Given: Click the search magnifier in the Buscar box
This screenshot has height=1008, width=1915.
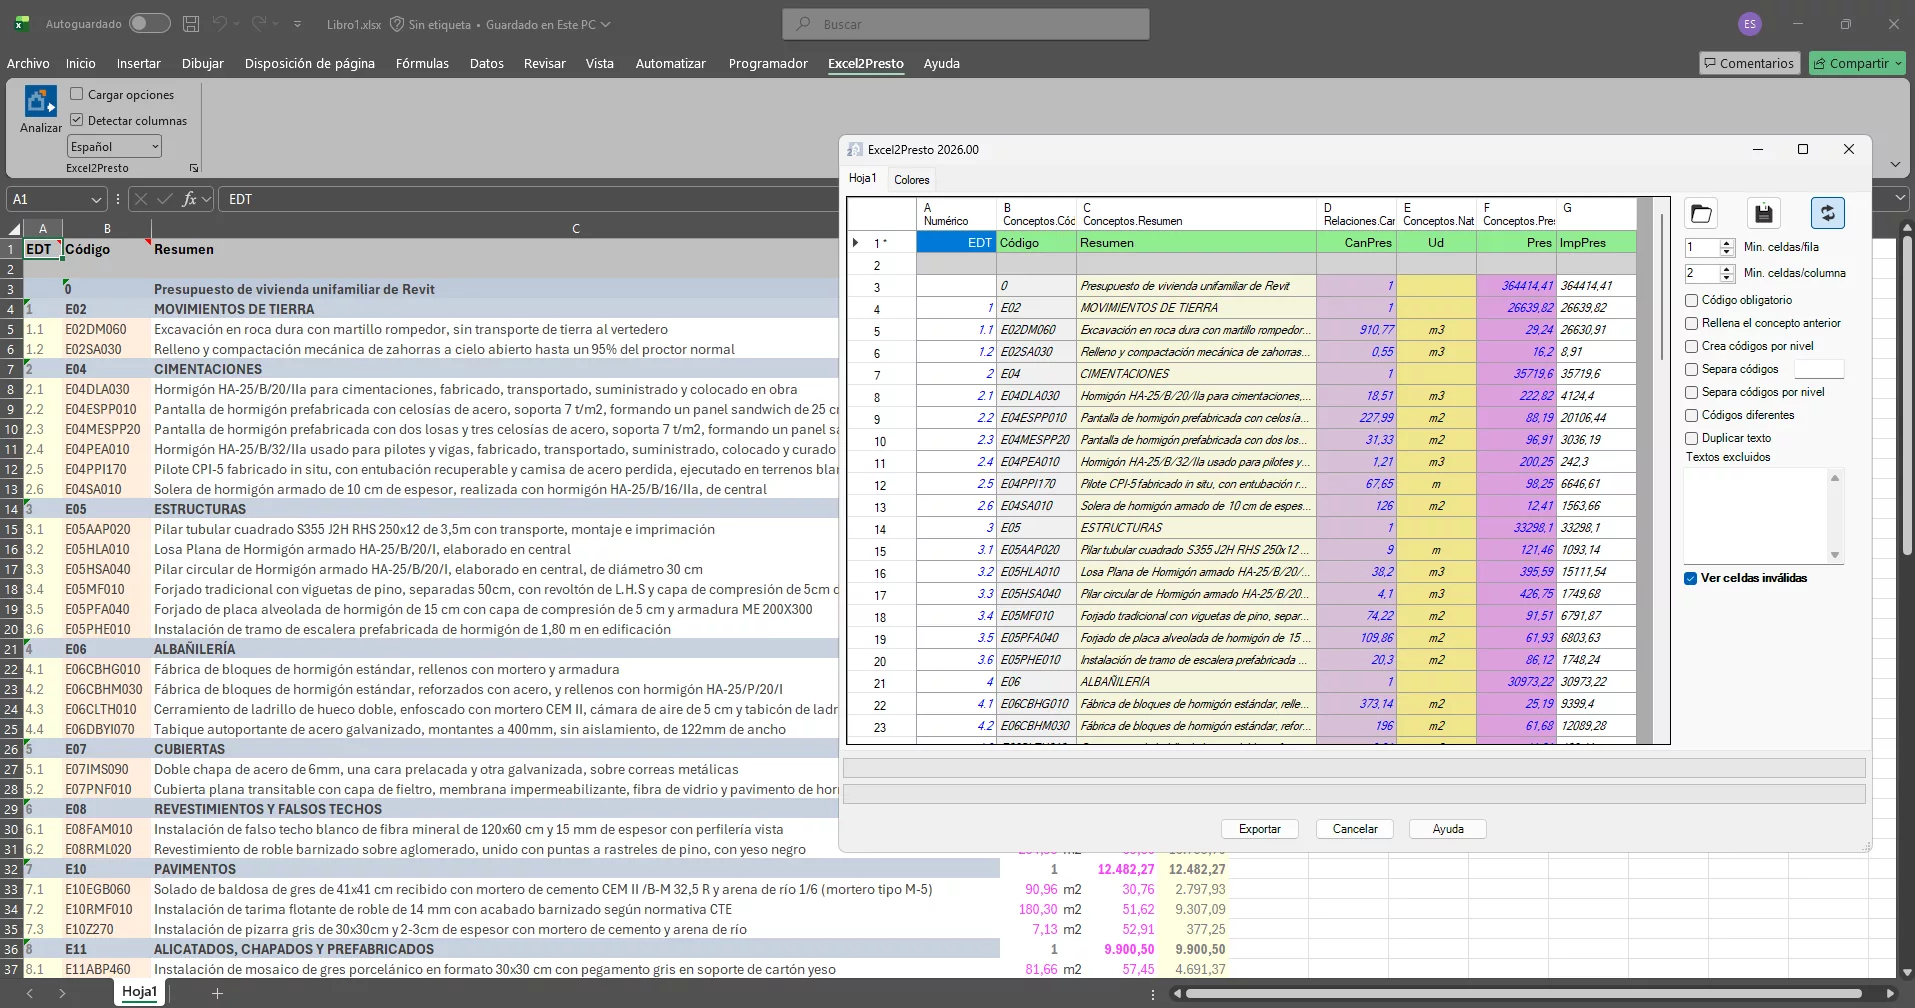Looking at the screenshot, I should point(803,24).
